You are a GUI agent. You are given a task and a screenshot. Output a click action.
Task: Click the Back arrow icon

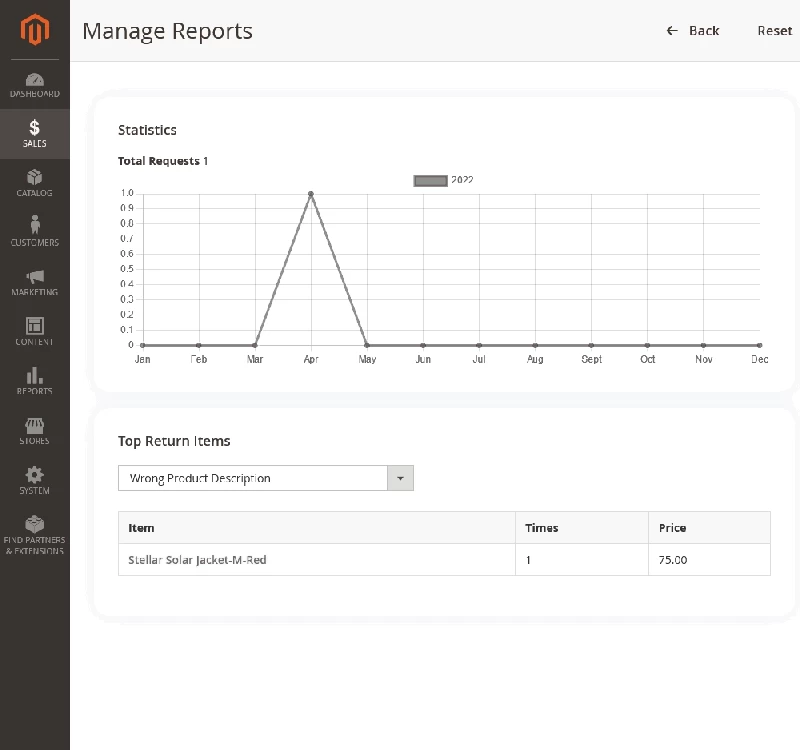click(672, 31)
